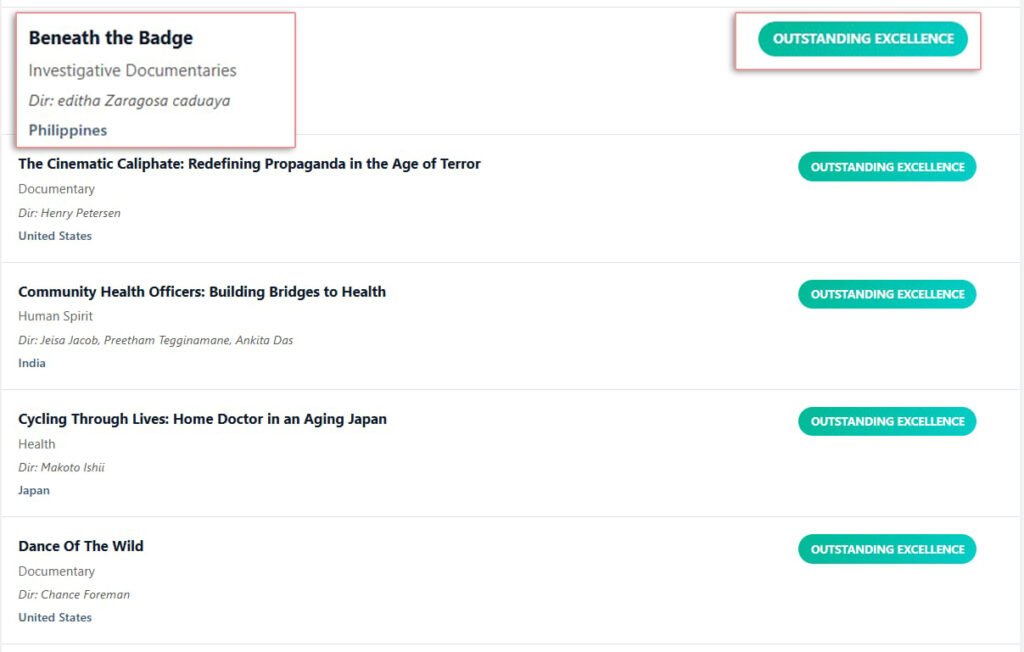Select the Philippines country label
Image resolution: width=1024 pixels, height=652 pixels.
(67, 130)
